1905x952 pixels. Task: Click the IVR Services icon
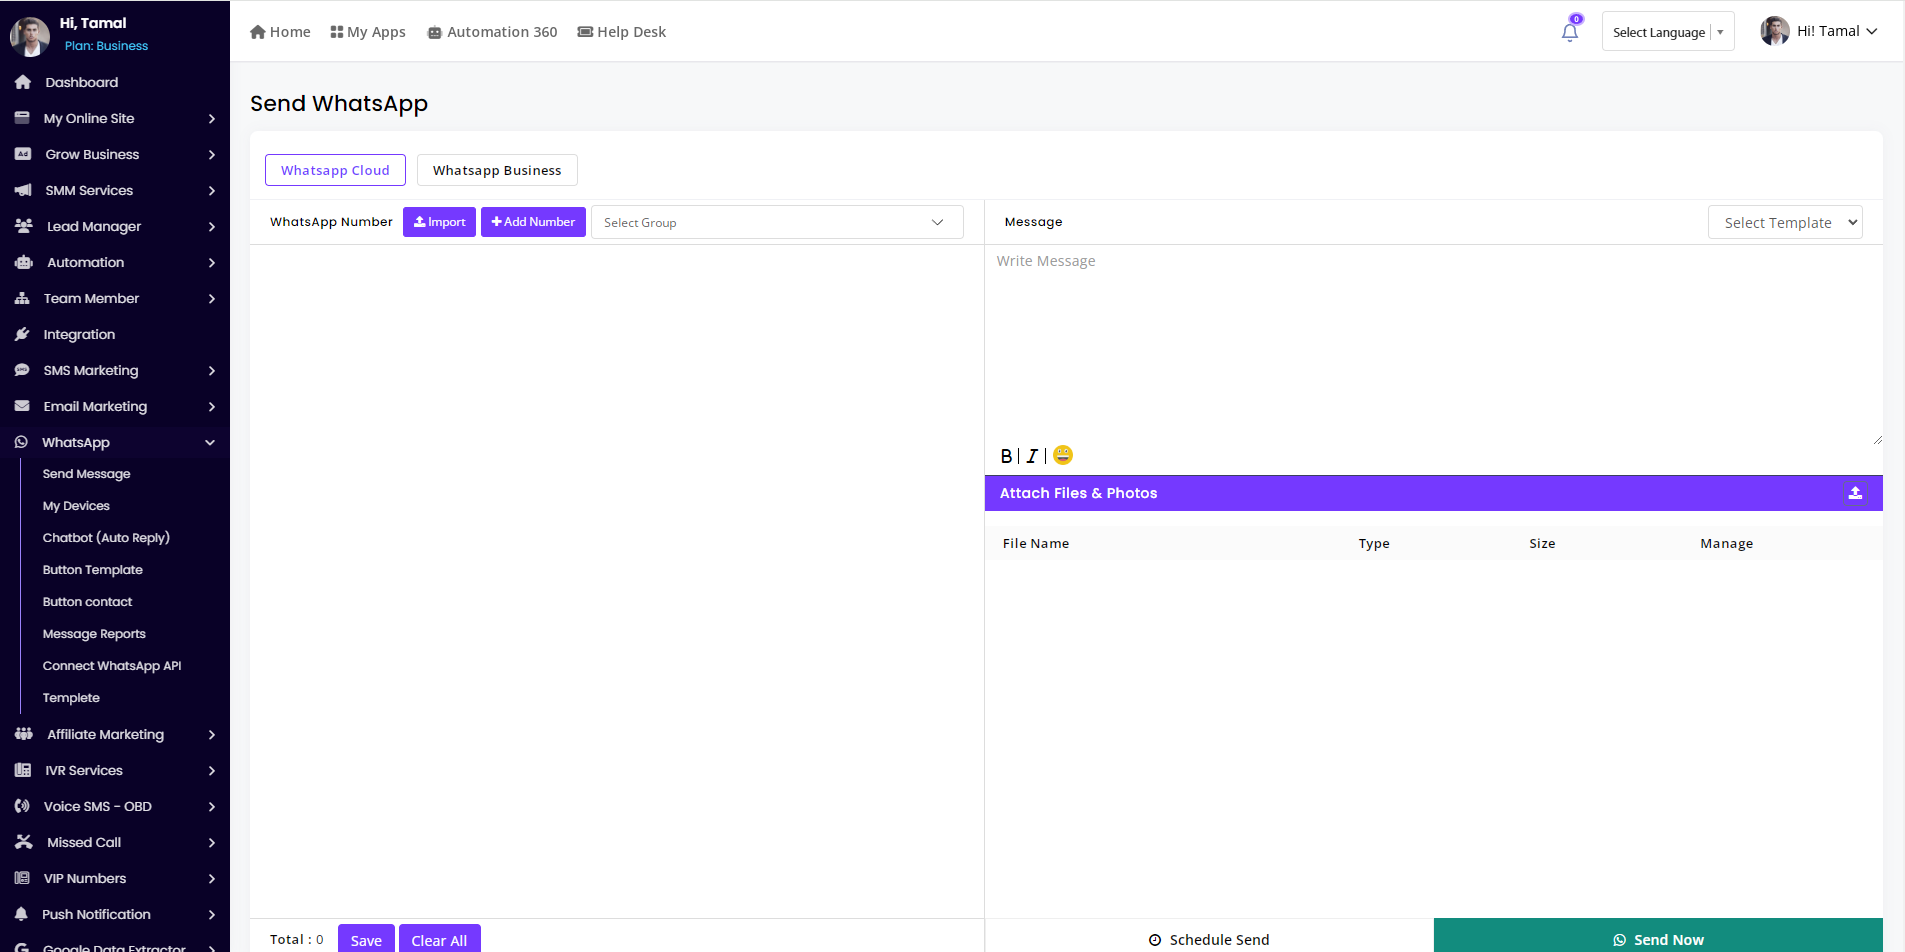[x=23, y=770]
